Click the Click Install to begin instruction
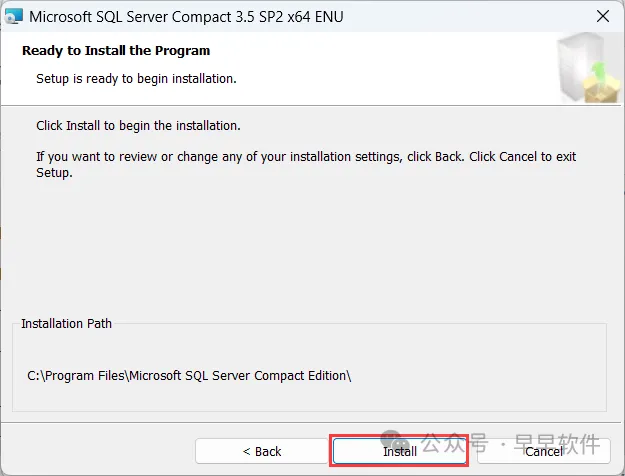The image size is (625, 476). (x=138, y=126)
